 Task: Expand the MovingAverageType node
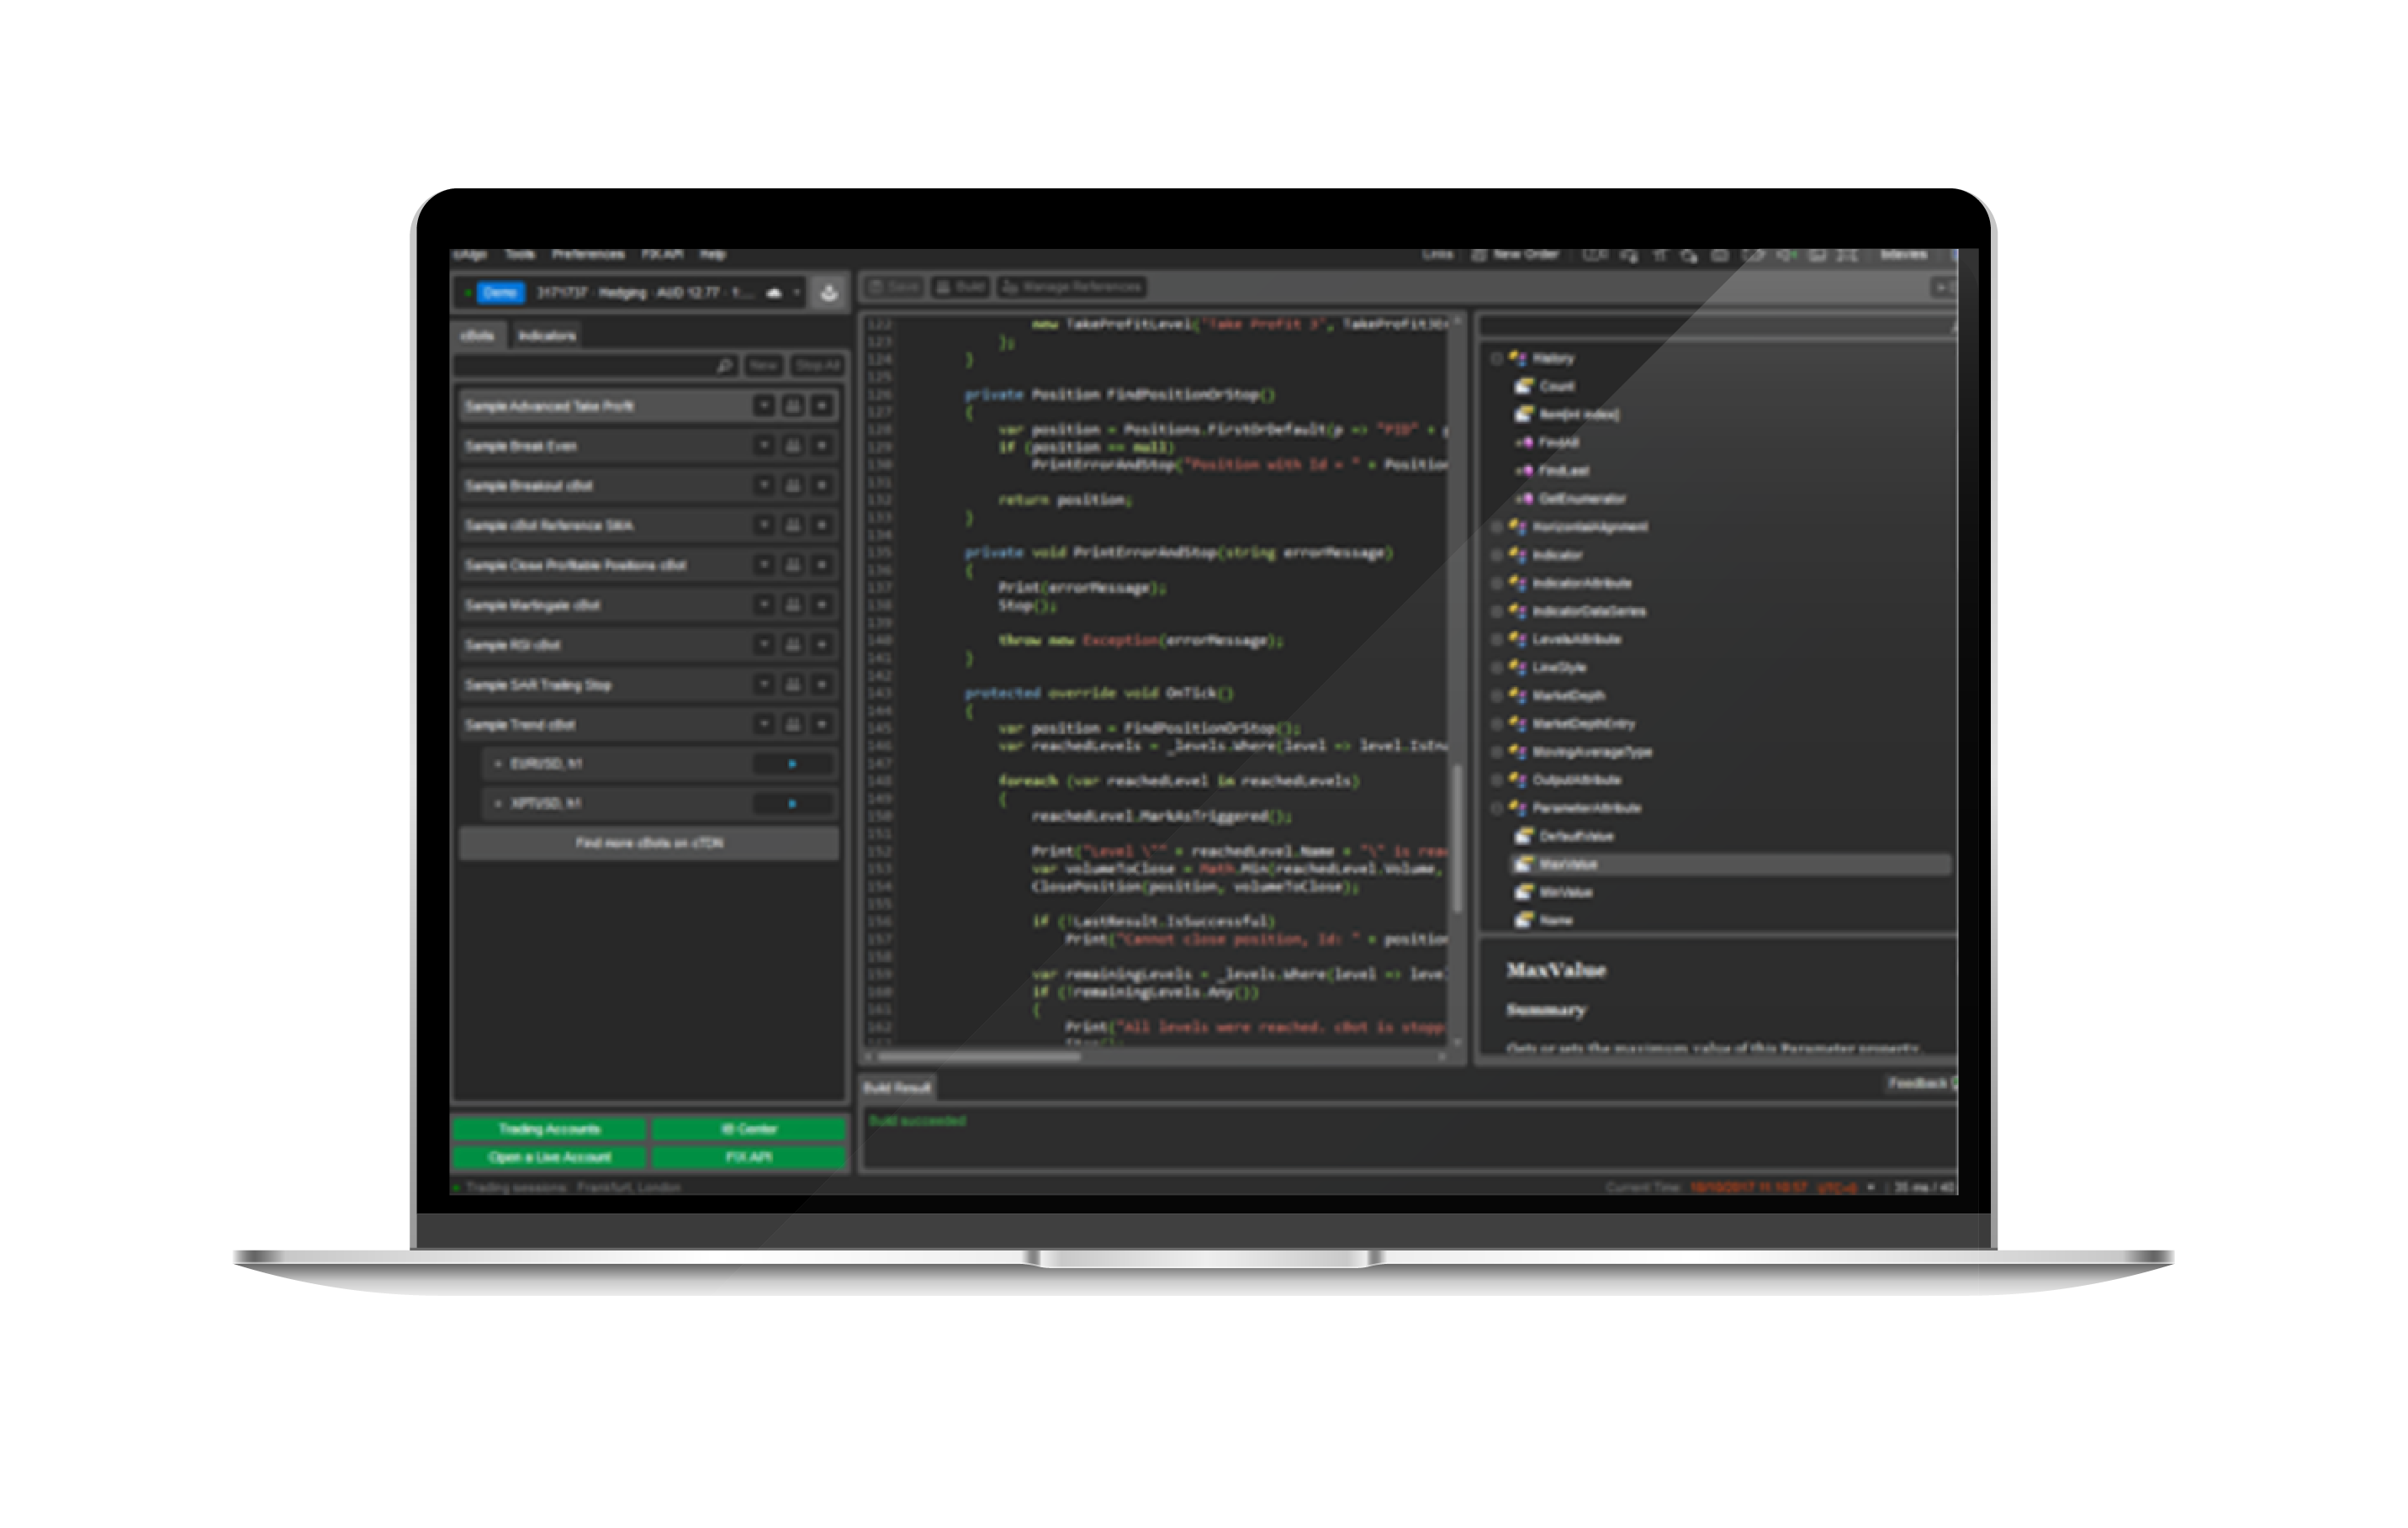click(1497, 752)
